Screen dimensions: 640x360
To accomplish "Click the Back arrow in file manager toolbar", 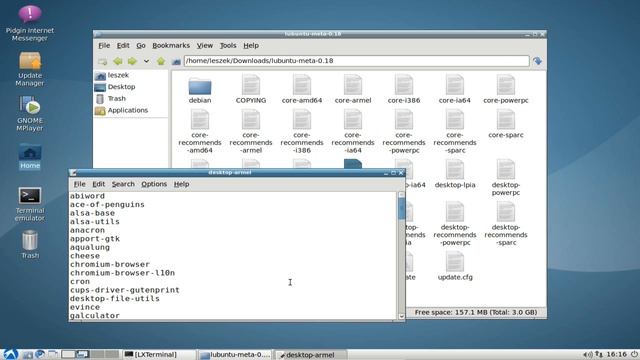I will (x=118, y=61).
